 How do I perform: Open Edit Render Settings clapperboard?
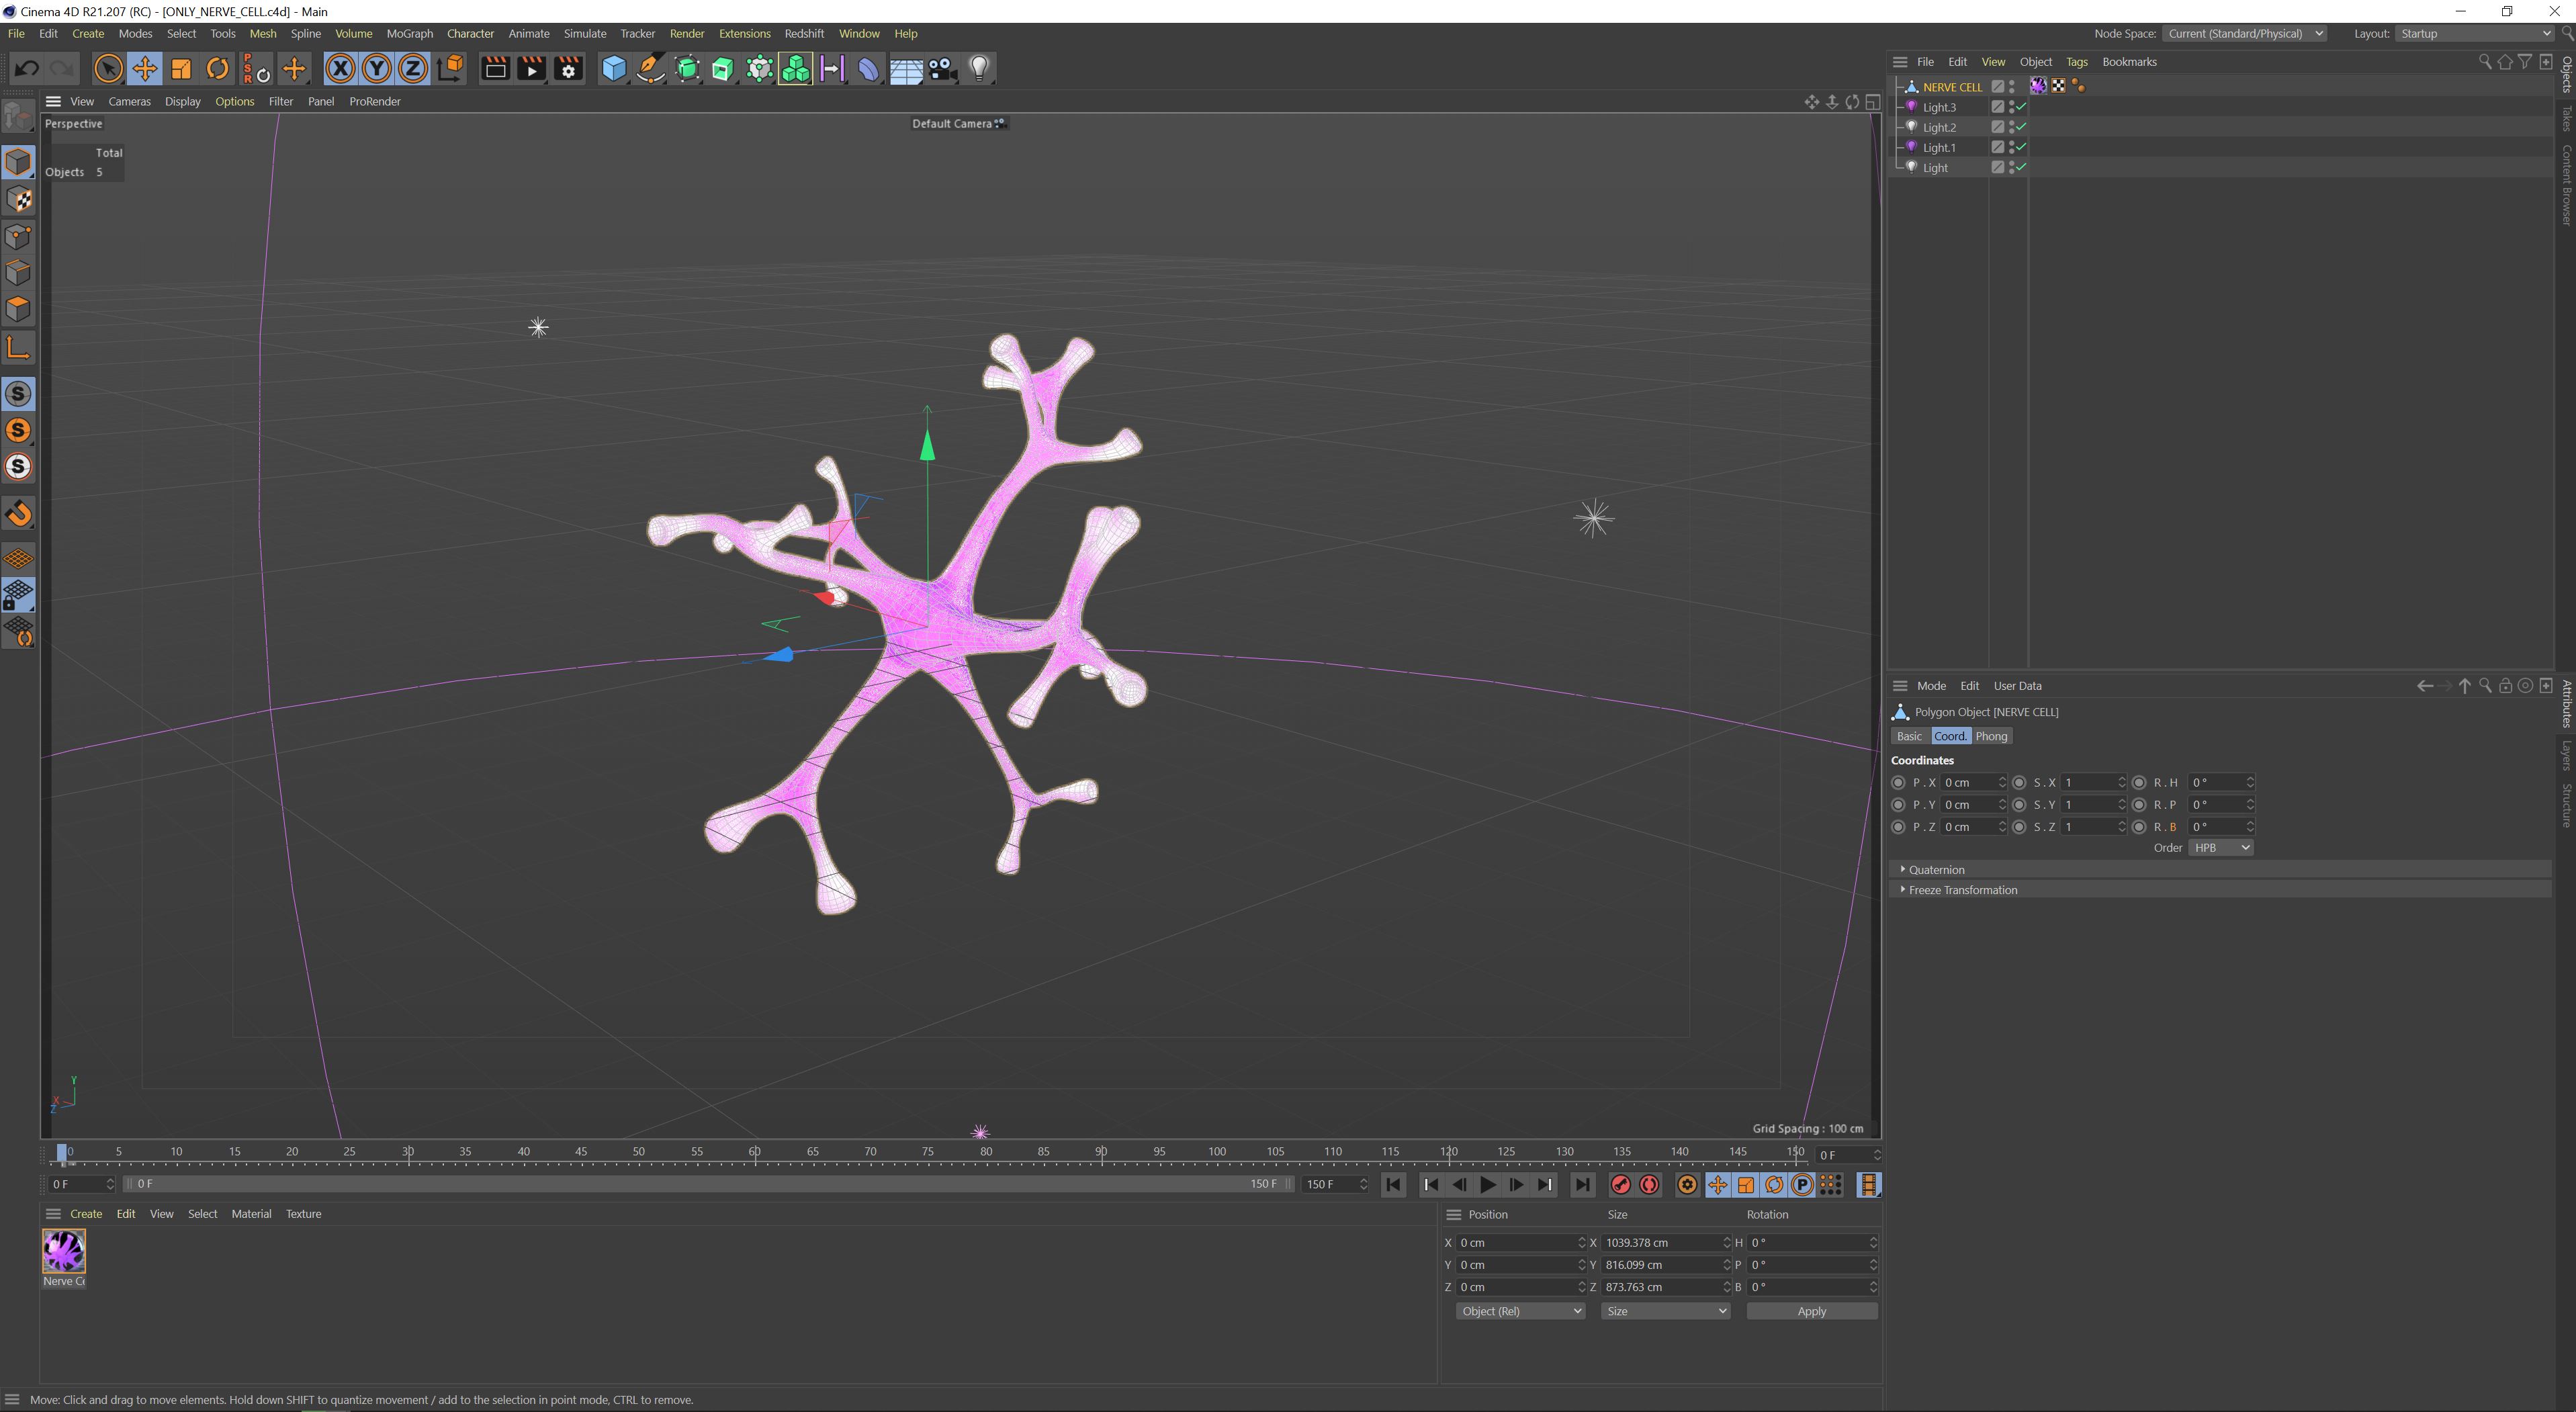[x=568, y=69]
